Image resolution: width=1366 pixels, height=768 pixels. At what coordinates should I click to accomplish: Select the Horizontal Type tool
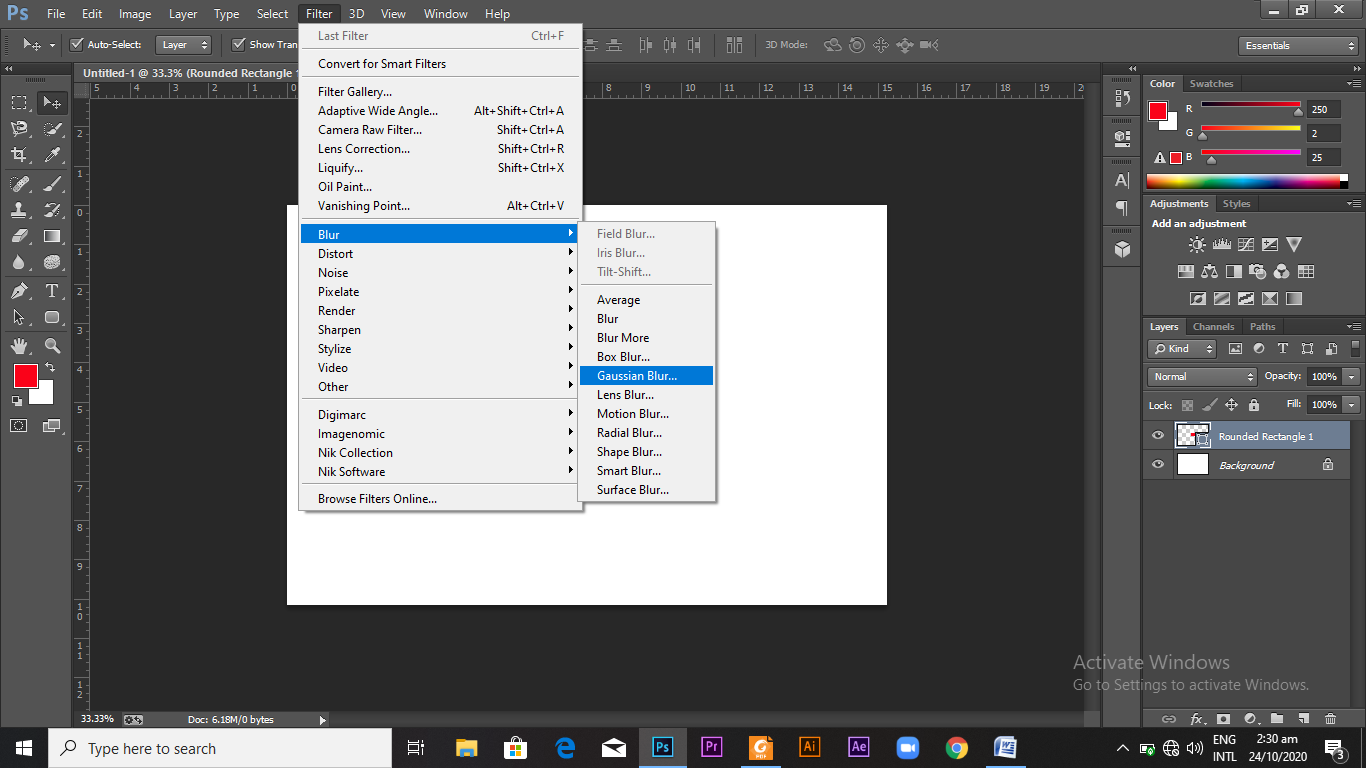point(52,291)
